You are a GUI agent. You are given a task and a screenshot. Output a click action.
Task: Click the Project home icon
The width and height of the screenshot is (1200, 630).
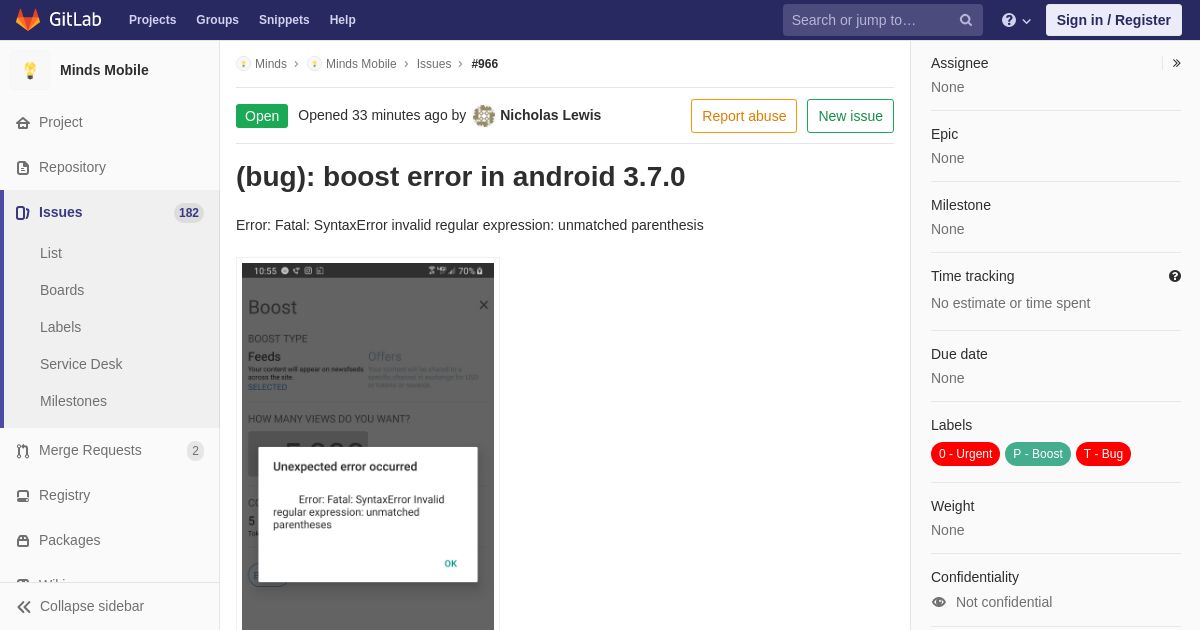[23, 123]
